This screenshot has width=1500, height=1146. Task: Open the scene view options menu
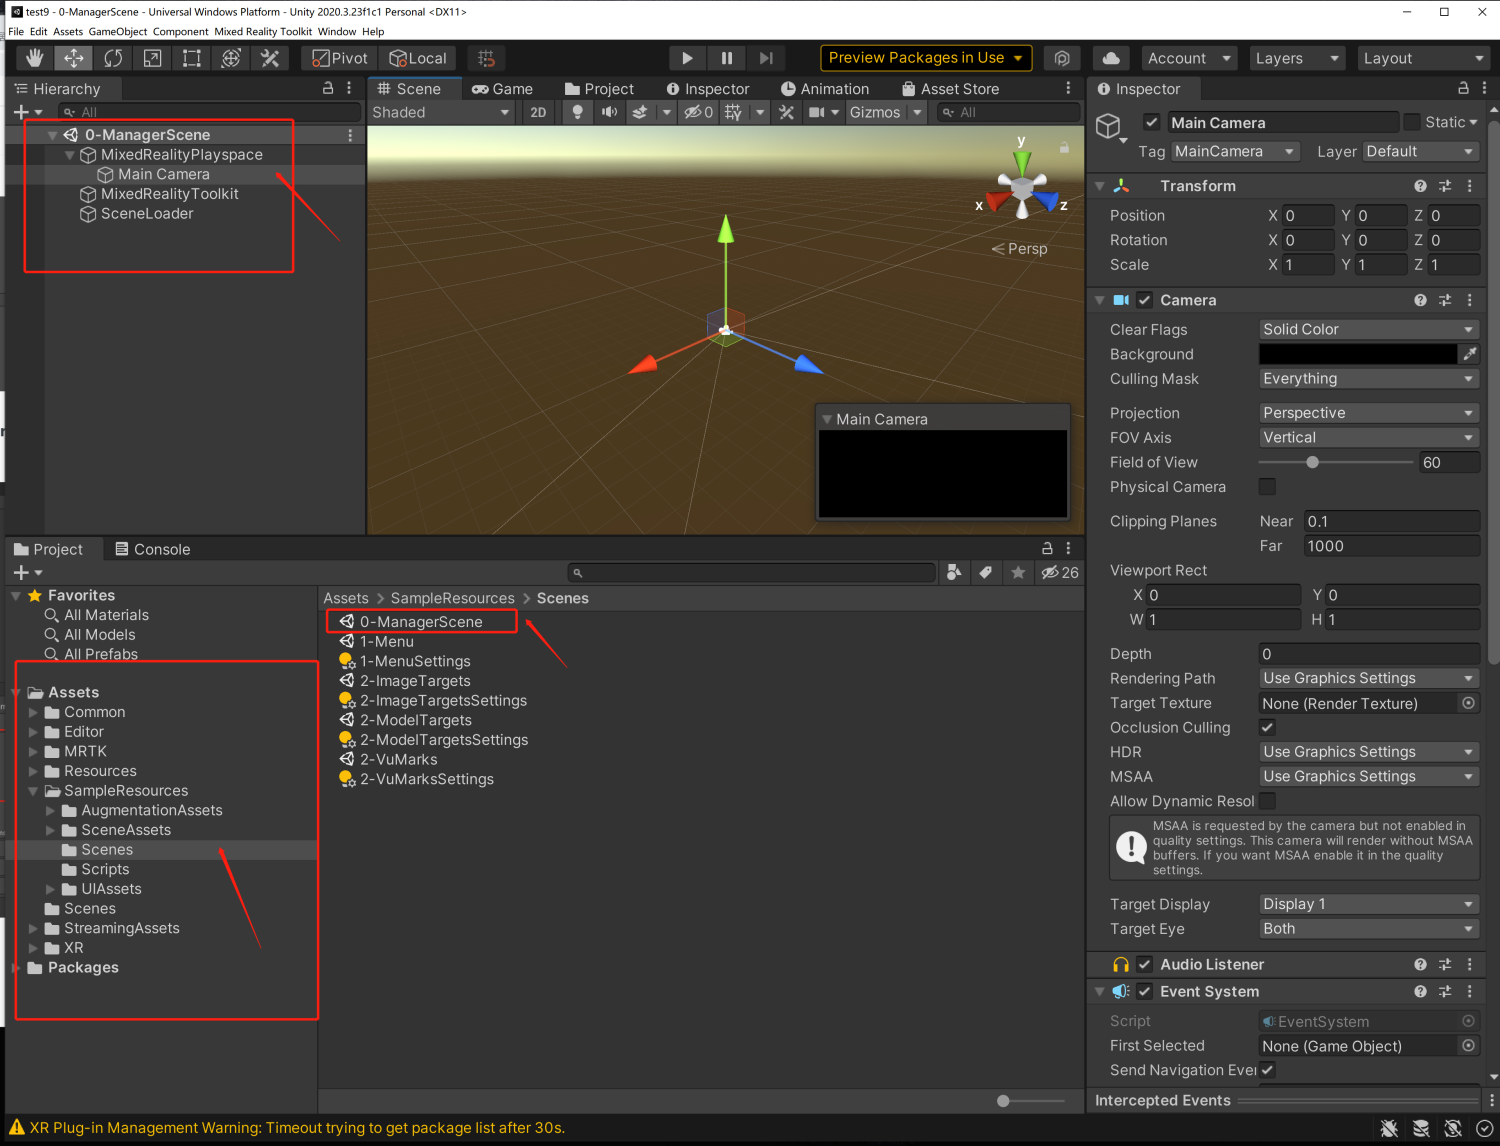click(1068, 88)
